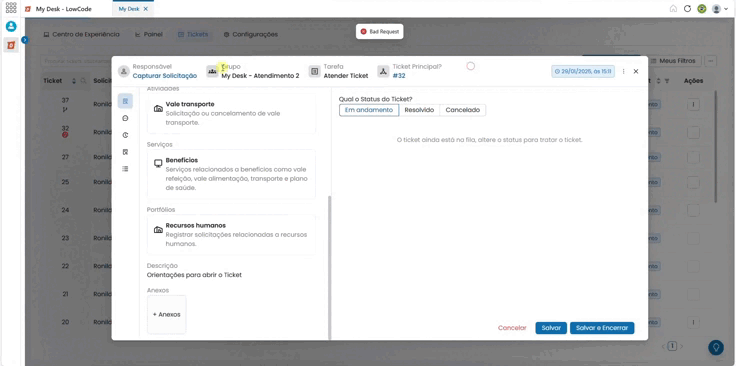The image size is (736, 366).
Task: Select the Recursos humanos portfolio card
Action: pyautogui.click(x=231, y=235)
